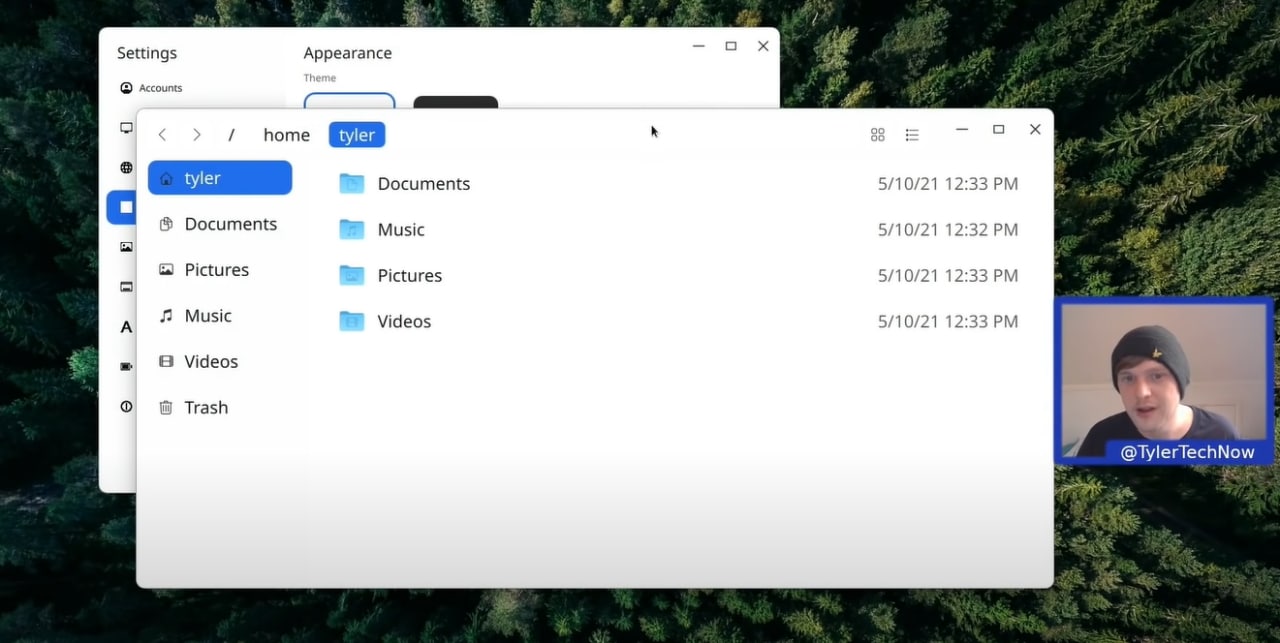Click the dock icon in Settings sidebar
The image size is (1280, 643).
pos(126,287)
